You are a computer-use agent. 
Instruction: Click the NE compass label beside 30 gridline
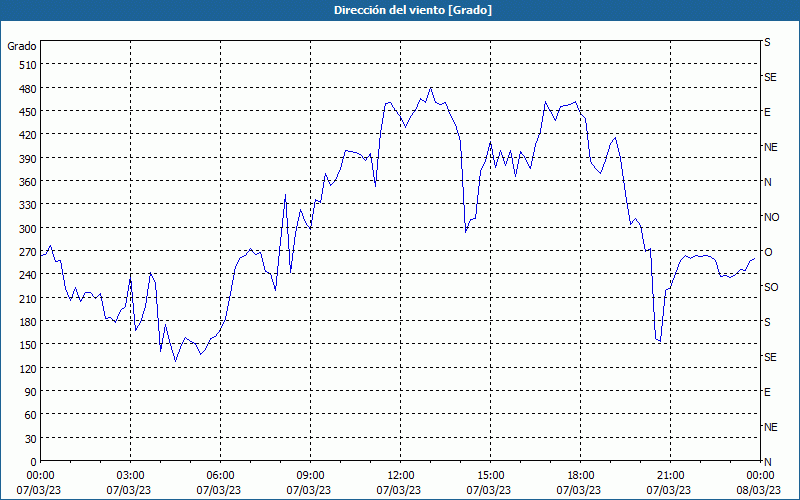point(771,427)
